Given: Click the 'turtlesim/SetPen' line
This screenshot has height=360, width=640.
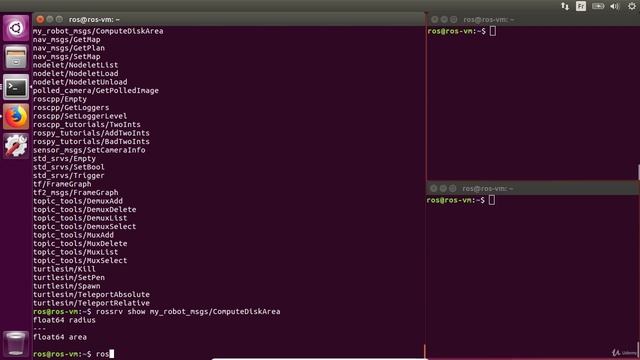Looking at the screenshot, I should pos(69,278).
